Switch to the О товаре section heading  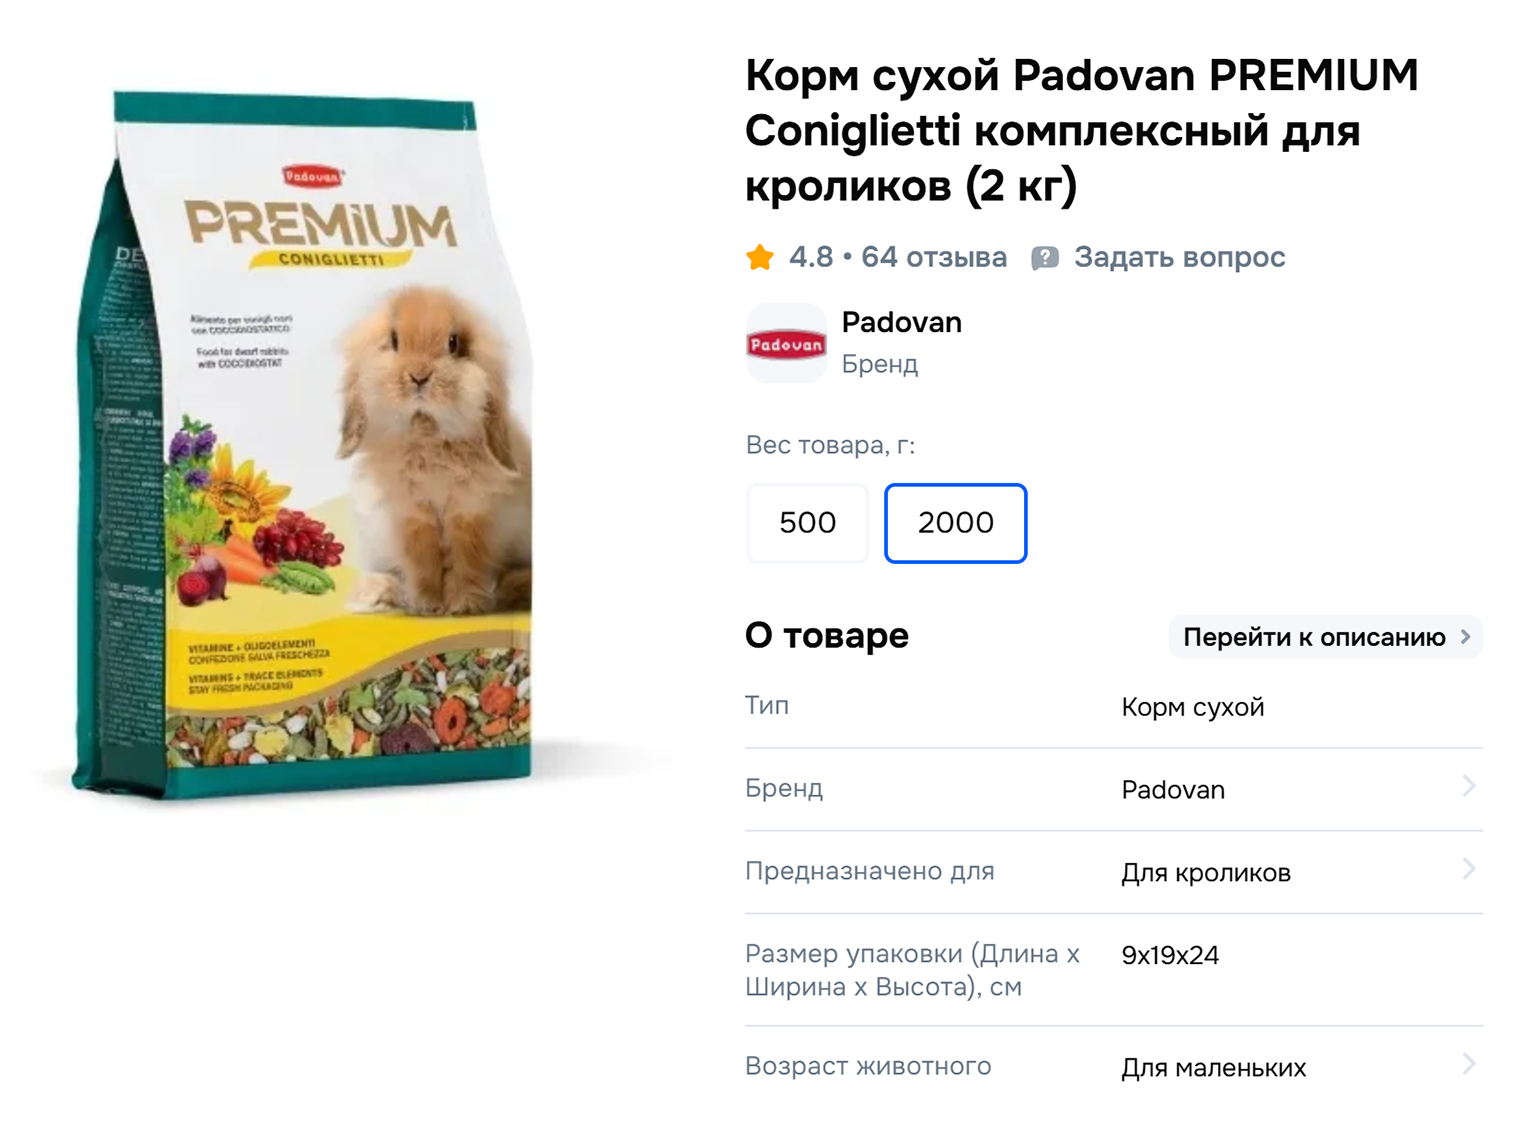click(x=827, y=635)
